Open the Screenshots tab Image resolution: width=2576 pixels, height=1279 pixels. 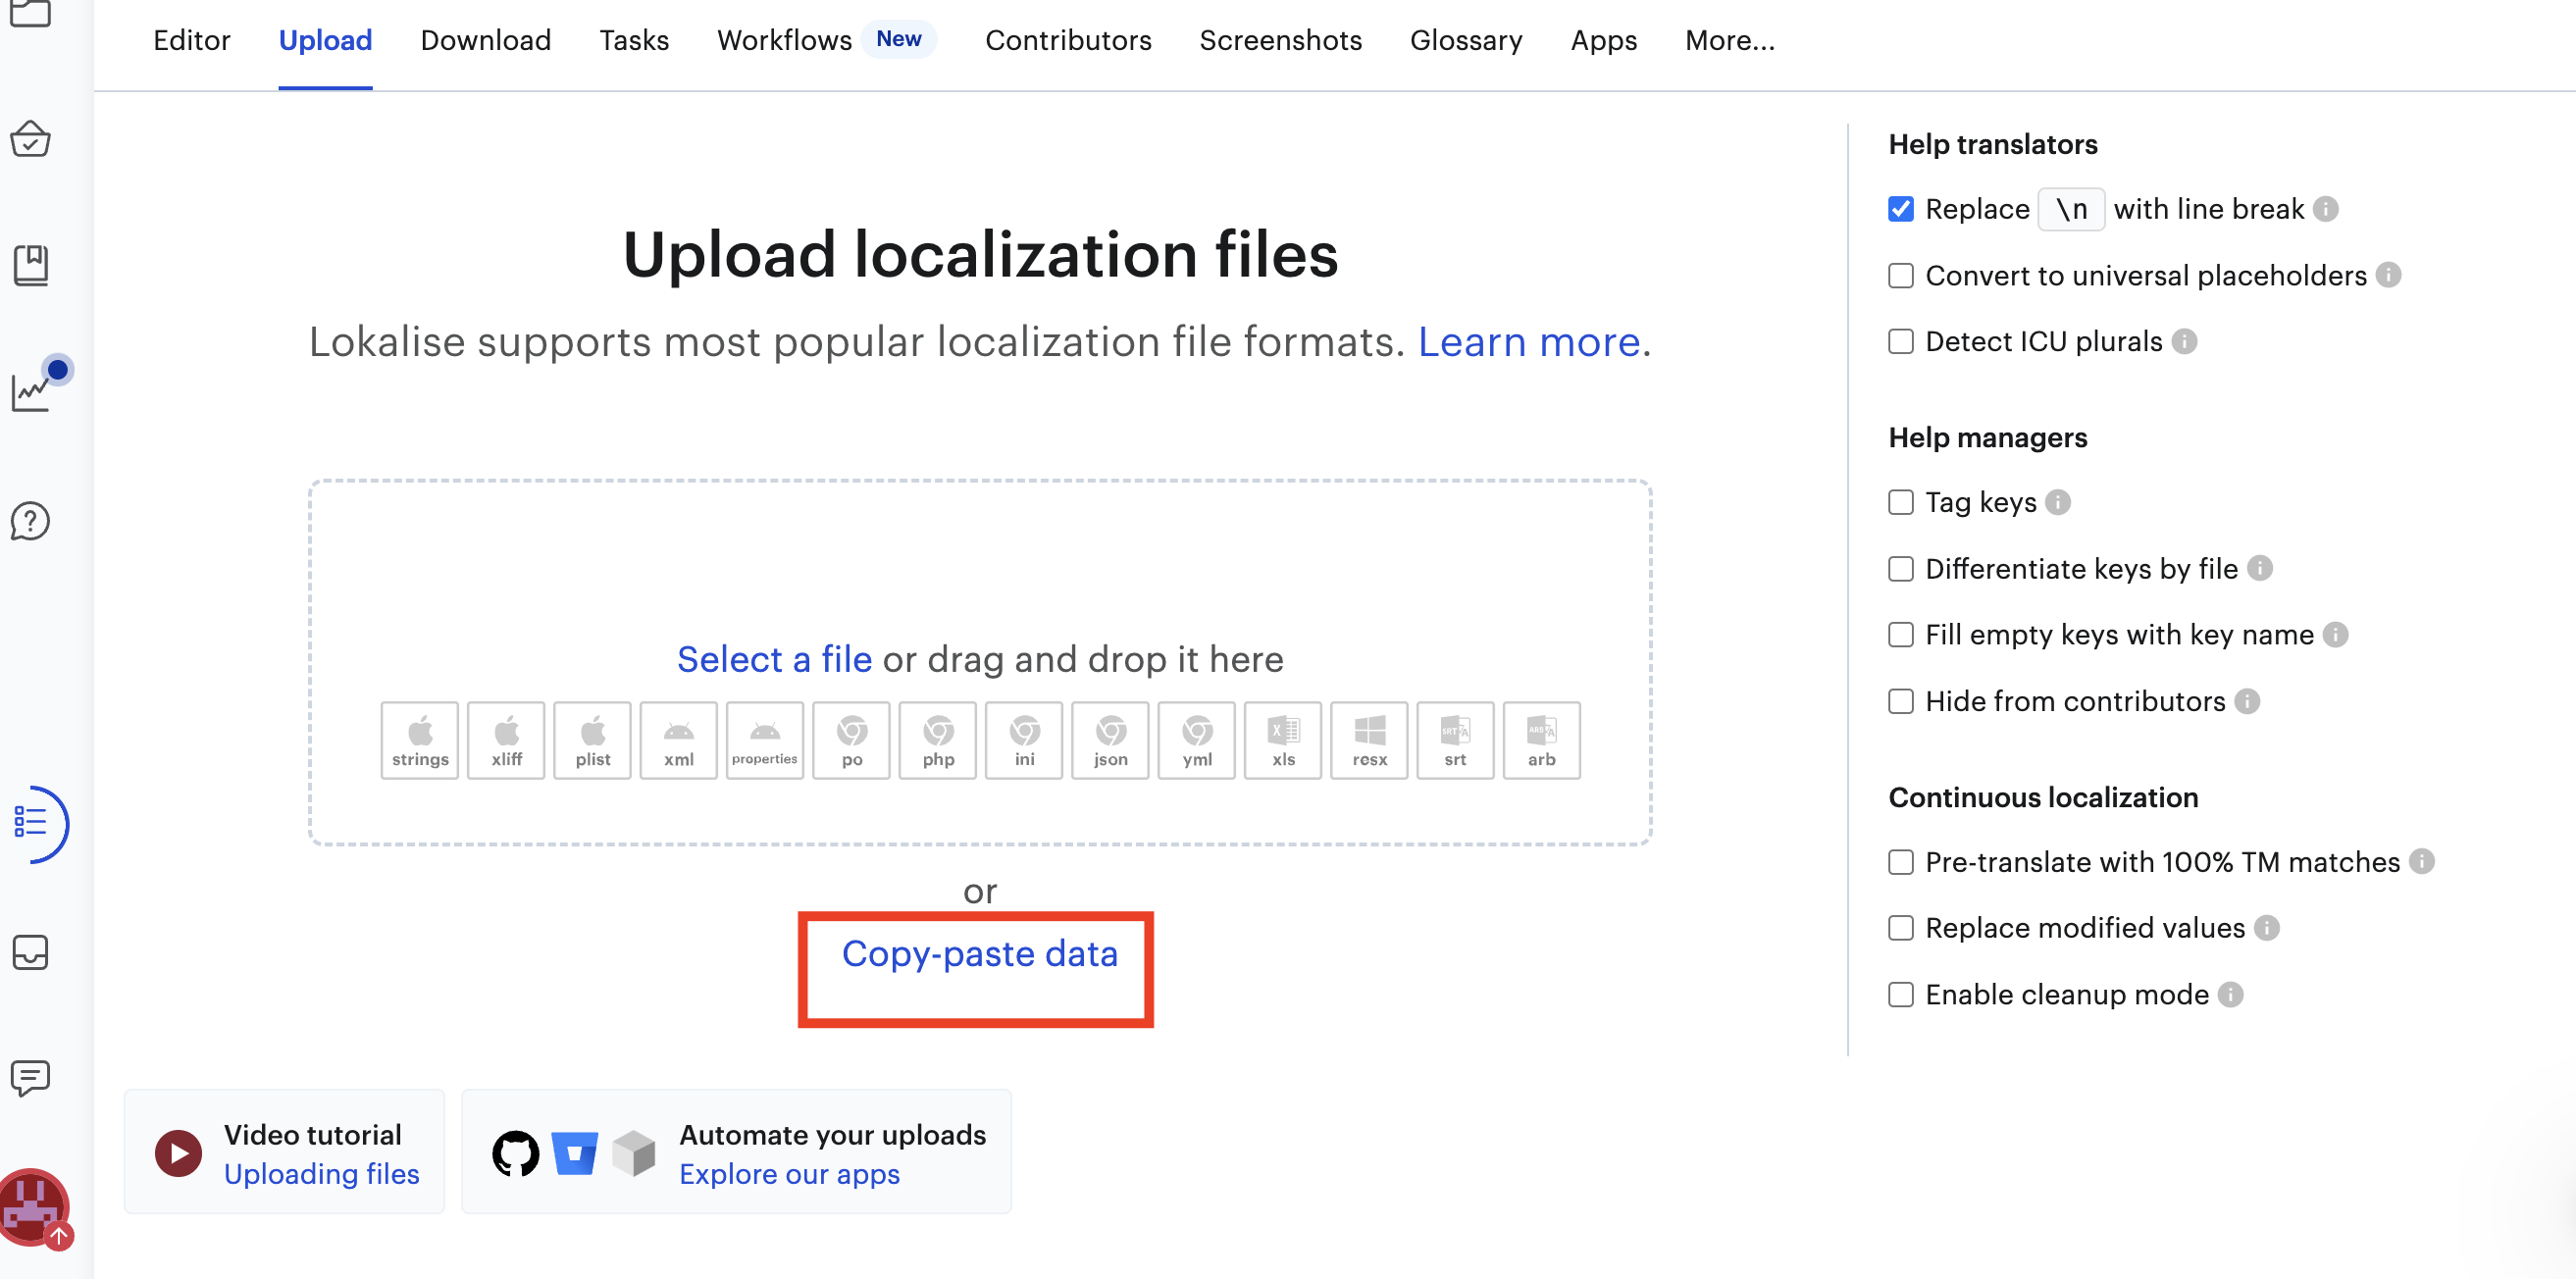point(1280,40)
